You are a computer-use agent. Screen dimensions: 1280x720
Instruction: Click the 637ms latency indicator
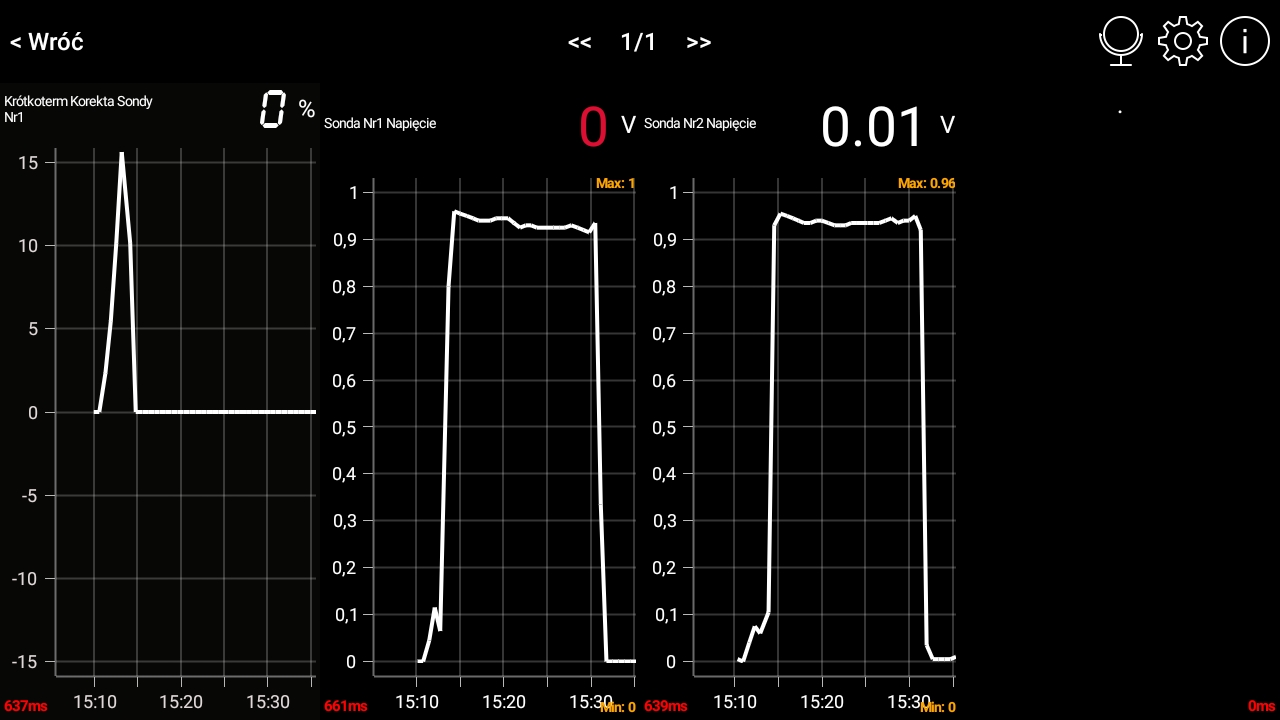[x=26, y=706]
